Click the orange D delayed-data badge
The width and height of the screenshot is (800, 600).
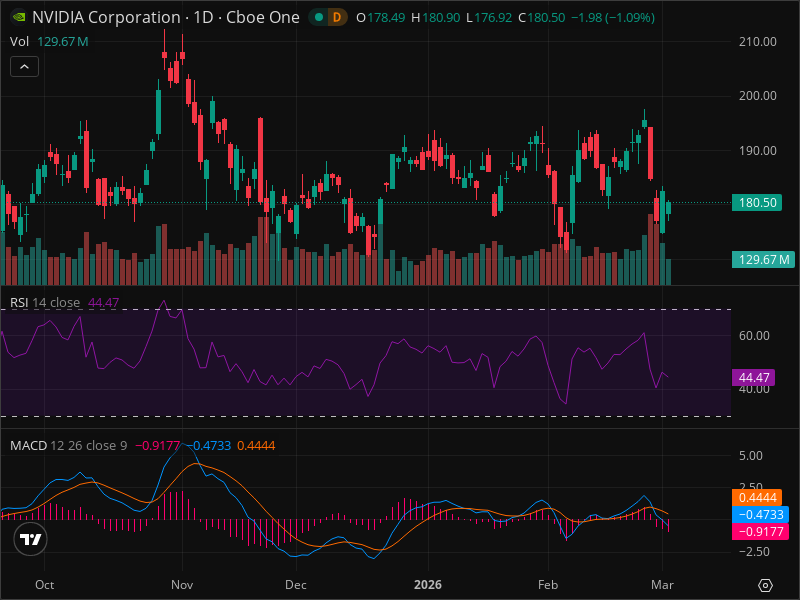337,17
